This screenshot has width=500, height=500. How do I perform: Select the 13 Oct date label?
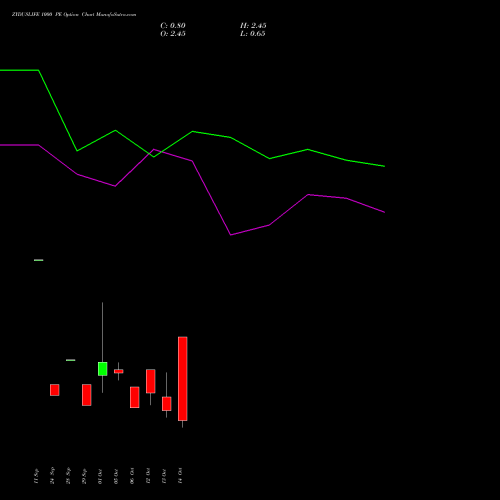click(164, 476)
